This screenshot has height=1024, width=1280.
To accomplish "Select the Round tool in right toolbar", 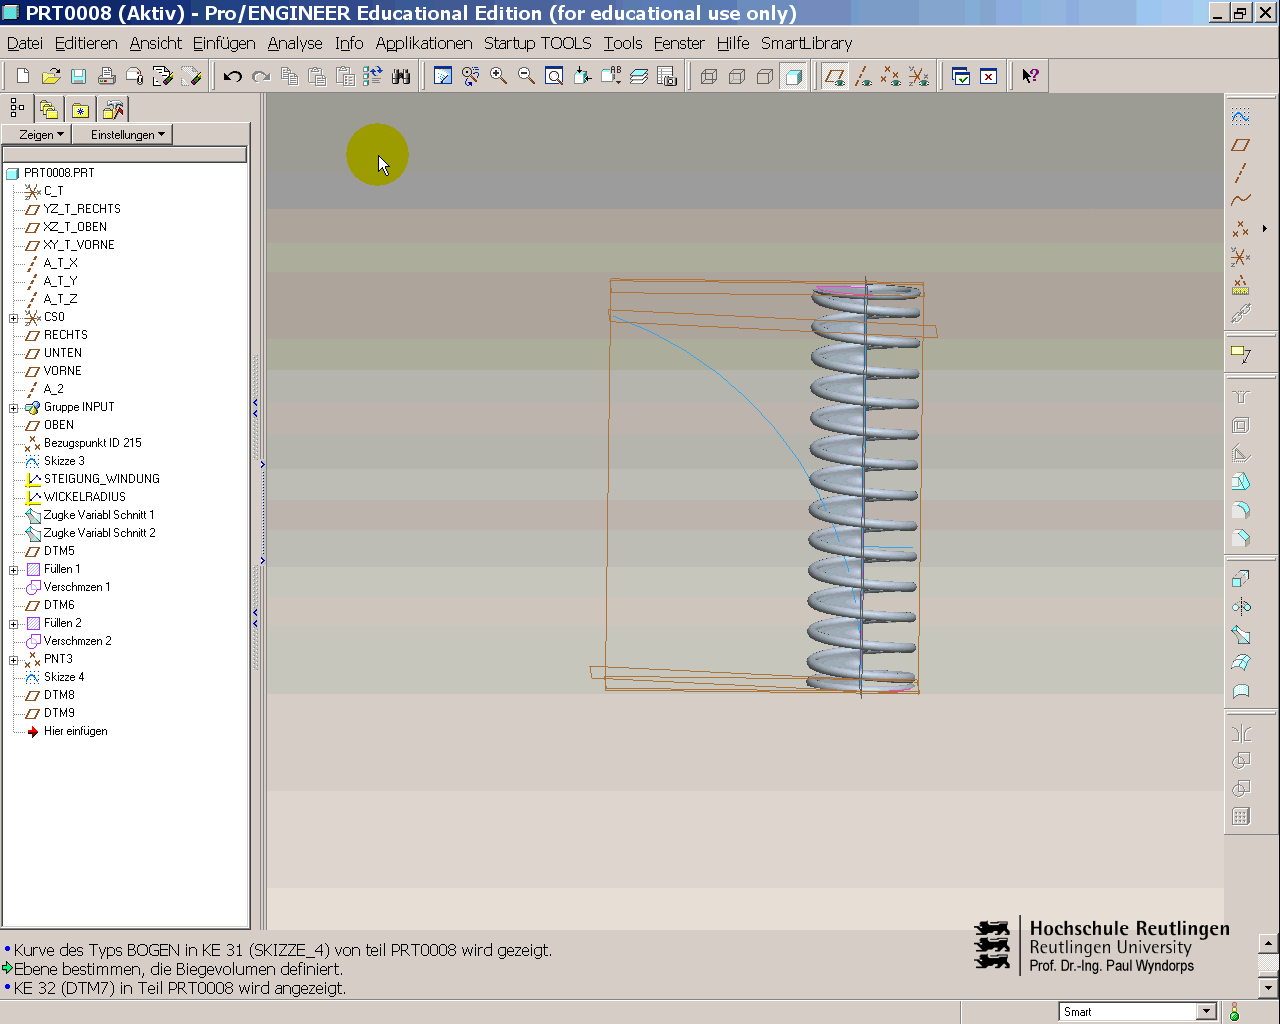I will (1241, 510).
